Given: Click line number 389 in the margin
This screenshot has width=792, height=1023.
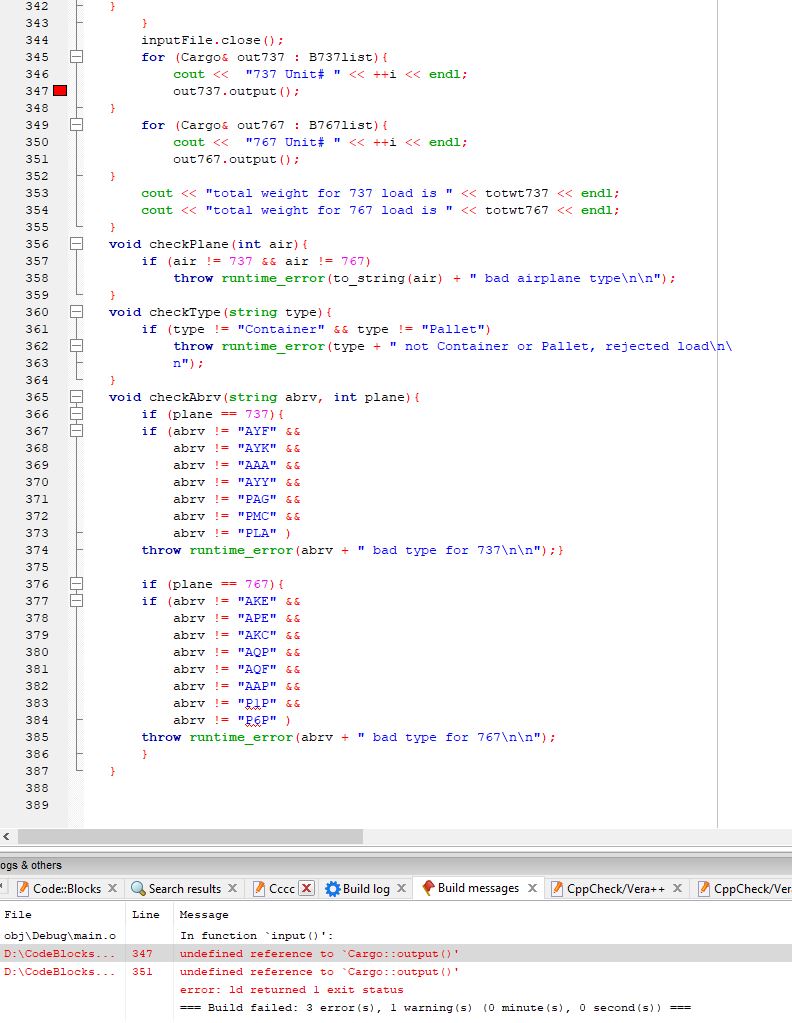Looking at the screenshot, I should click(x=37, y=804).
